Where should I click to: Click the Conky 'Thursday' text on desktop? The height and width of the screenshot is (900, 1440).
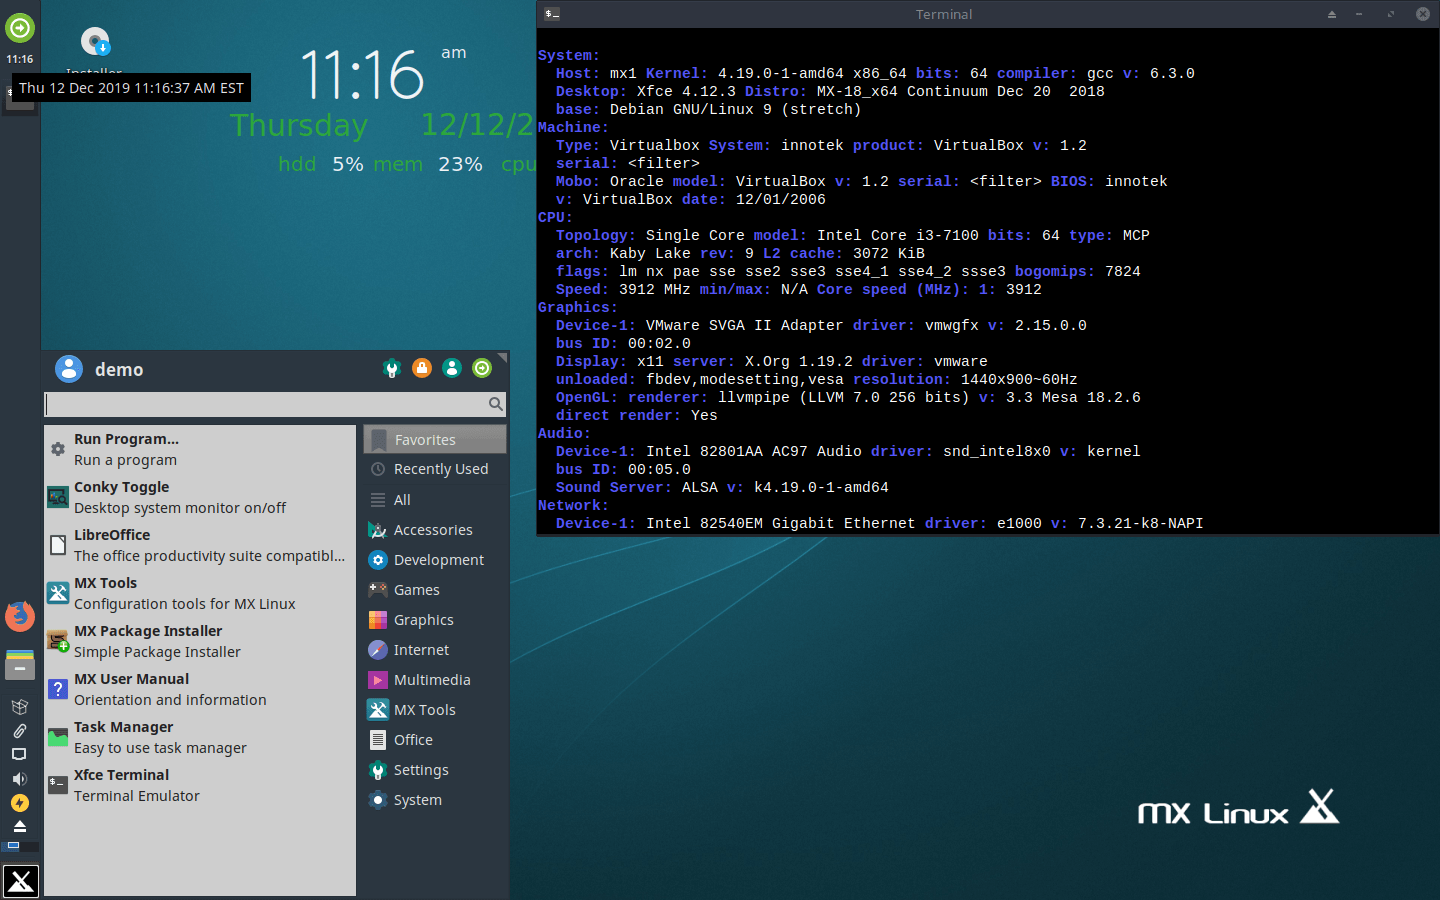[299, 125]
